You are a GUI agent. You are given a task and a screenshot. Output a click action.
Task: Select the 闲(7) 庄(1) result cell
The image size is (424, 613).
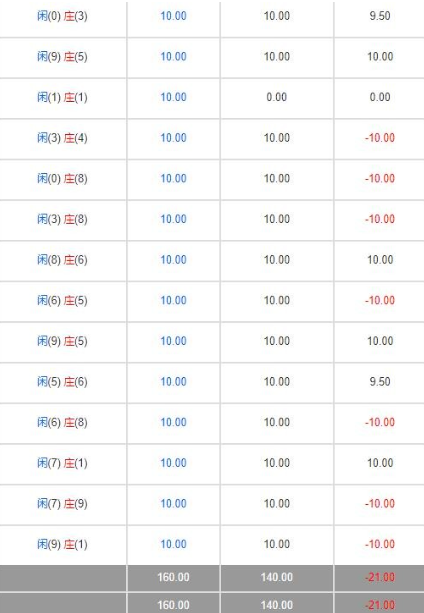(x=62, y=464)
